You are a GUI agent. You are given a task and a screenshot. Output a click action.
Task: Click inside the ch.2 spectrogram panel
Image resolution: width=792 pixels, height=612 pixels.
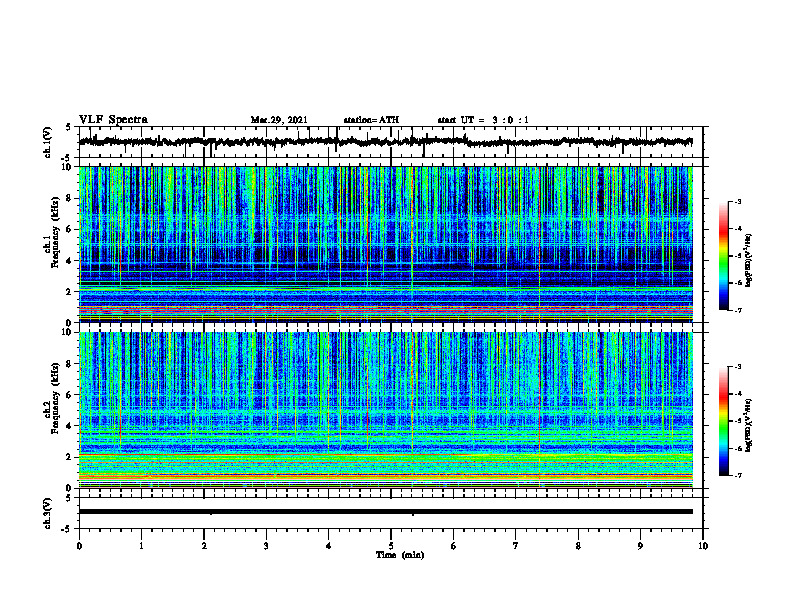click(386, 410)
